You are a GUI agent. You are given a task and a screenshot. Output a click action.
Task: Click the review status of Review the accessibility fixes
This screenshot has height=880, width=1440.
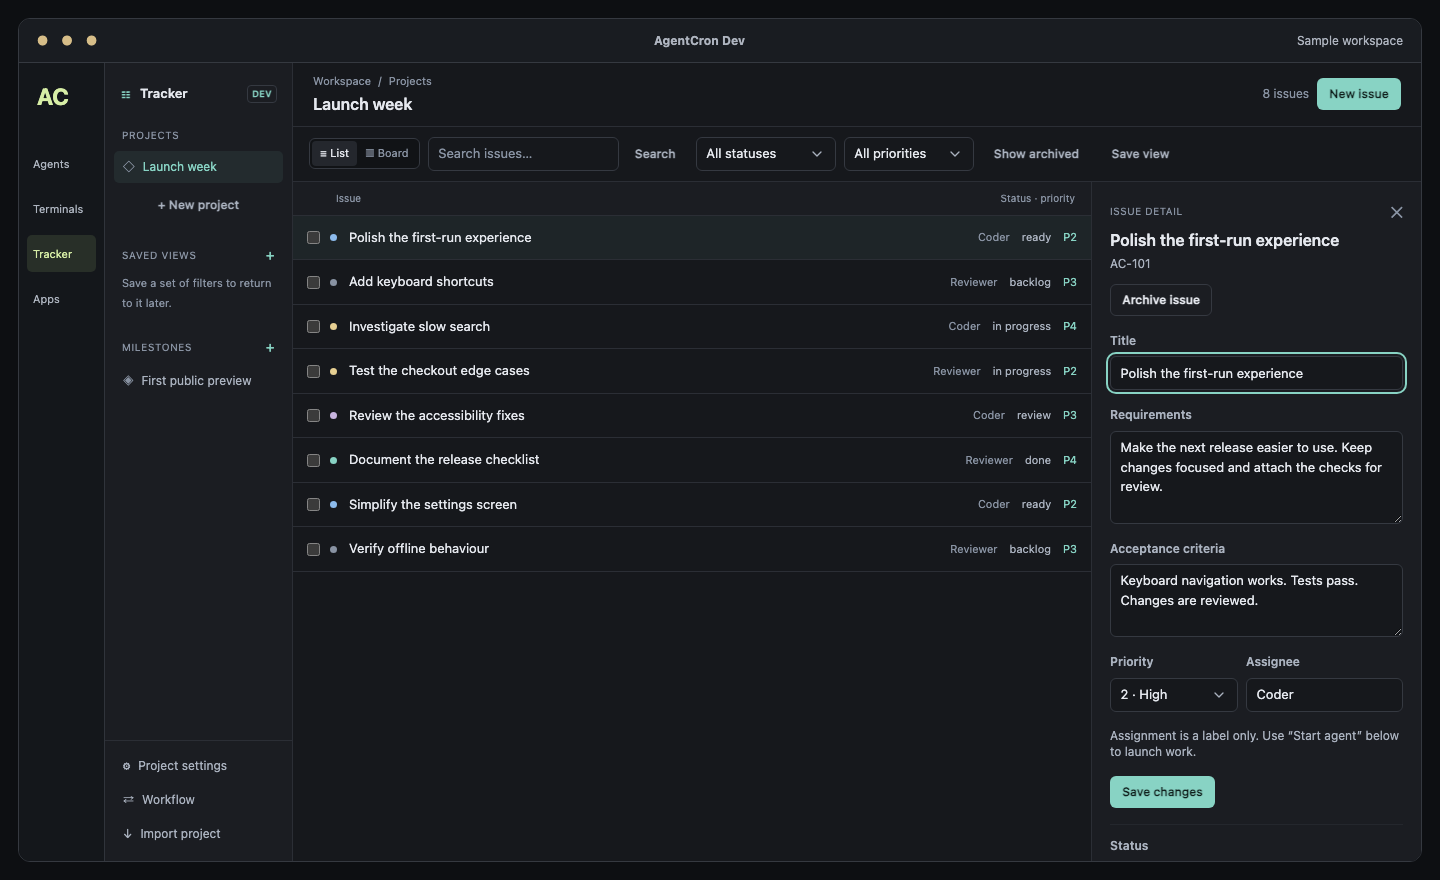pyautogui.click(x=1034, y=416)
